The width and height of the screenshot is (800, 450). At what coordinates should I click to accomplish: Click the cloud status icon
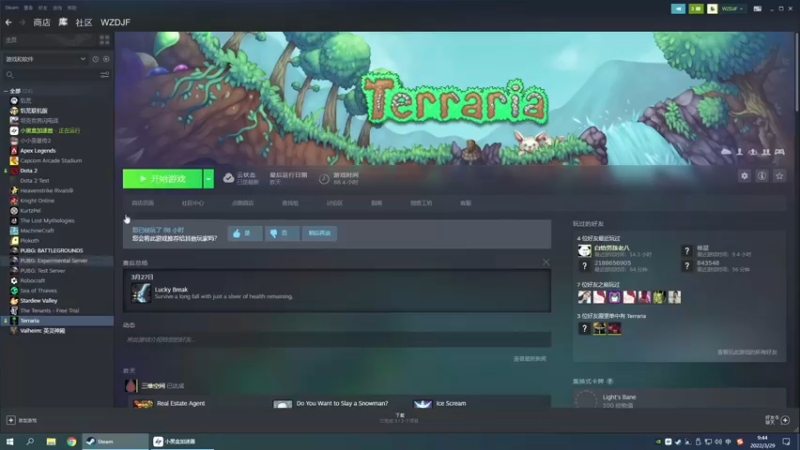click(229, 178)
